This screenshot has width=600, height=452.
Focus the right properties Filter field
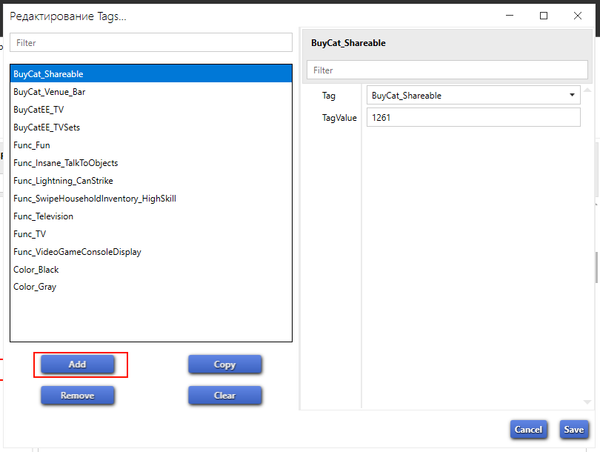coord(446,70)
